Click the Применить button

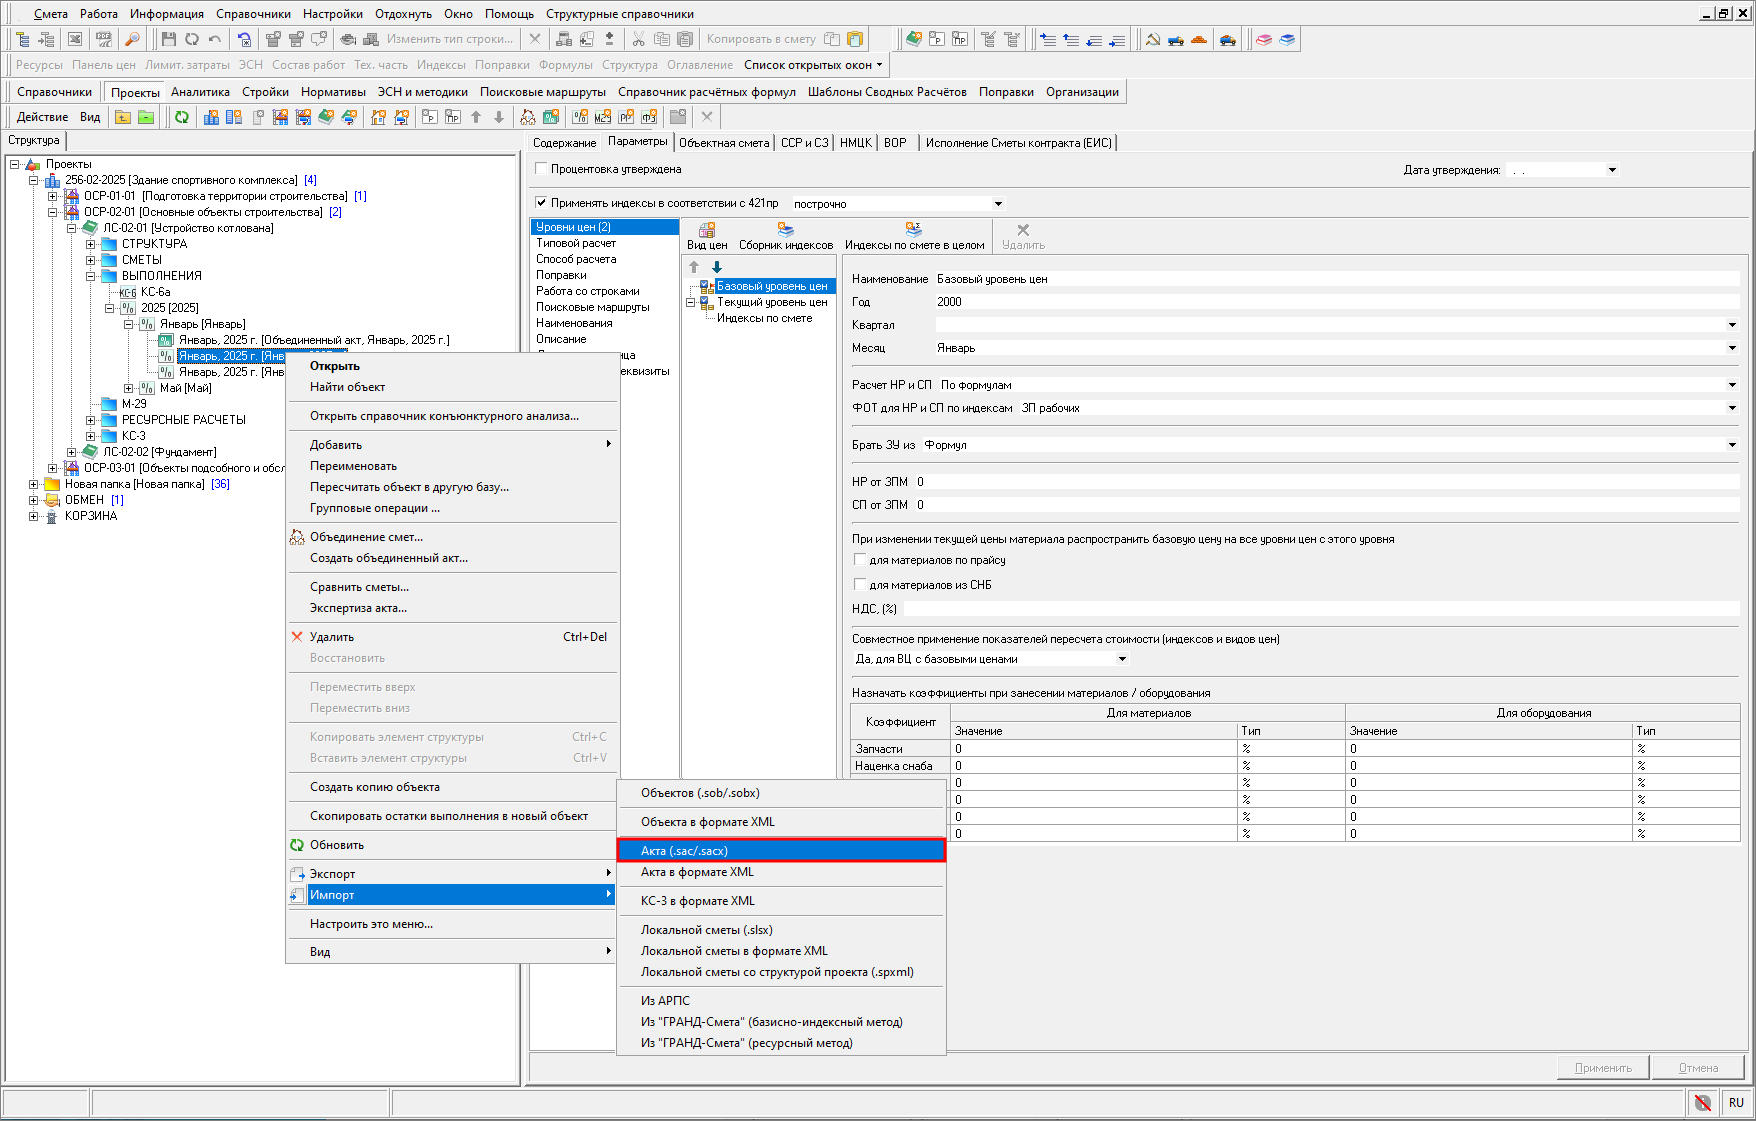1602,1068
